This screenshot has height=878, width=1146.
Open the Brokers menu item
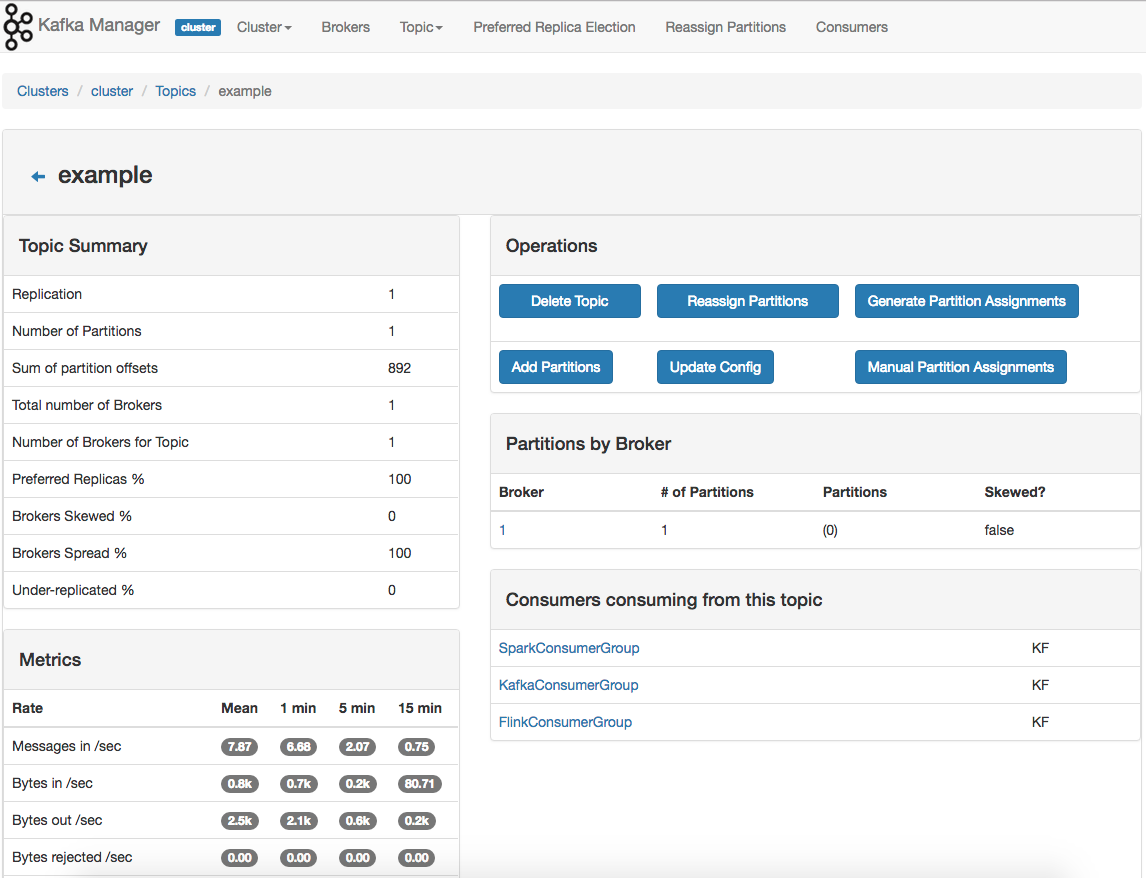click(346, 27)
